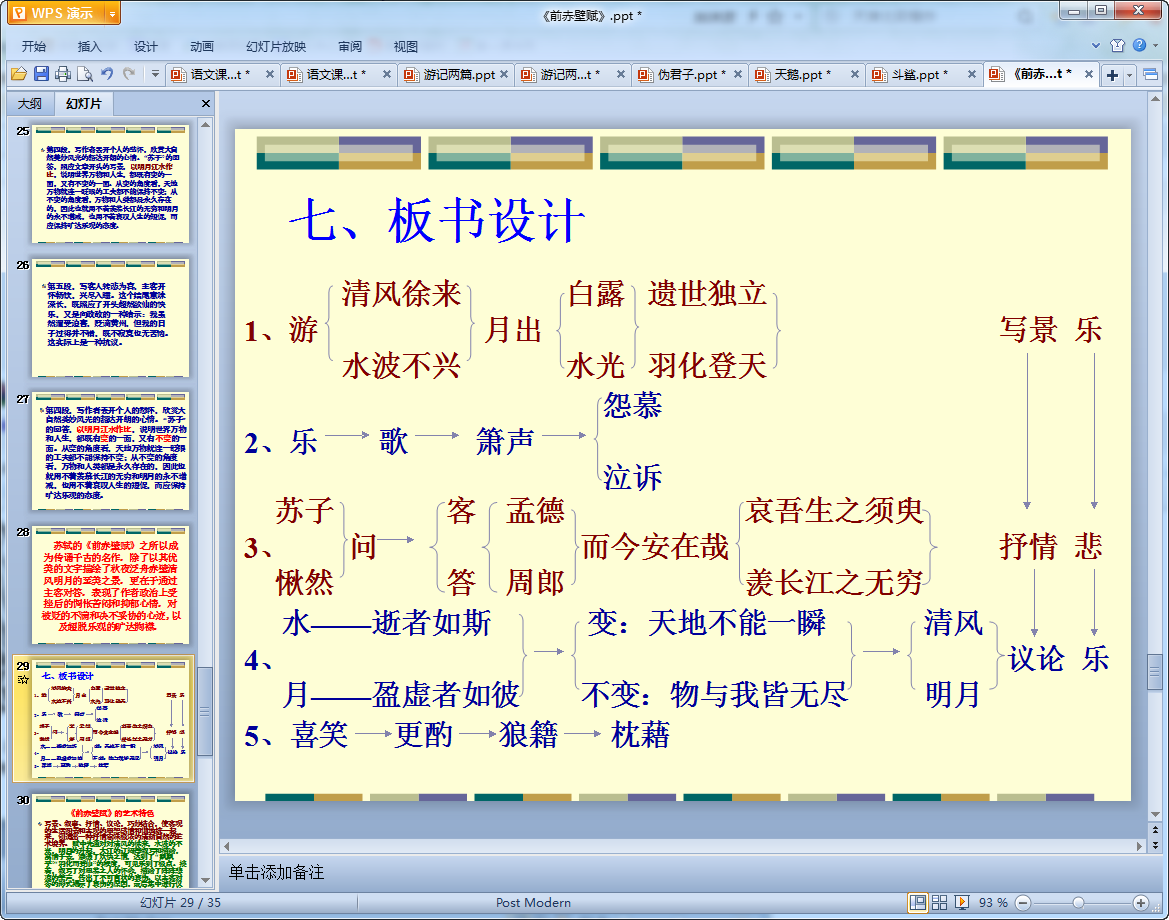
Task: Close the slide thumbnail pane
Action: click(206, 104)
